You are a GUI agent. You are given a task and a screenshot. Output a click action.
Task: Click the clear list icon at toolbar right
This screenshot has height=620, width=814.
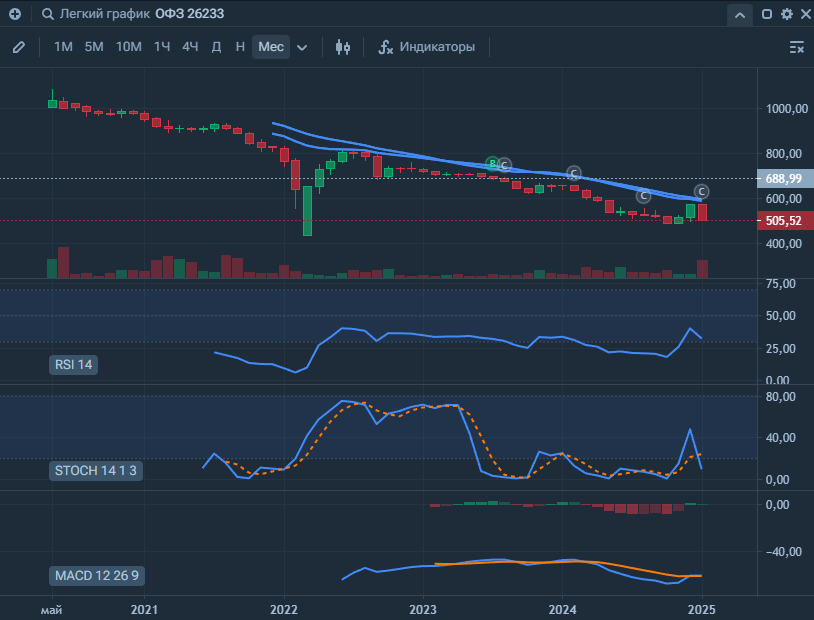coord(796,47)
